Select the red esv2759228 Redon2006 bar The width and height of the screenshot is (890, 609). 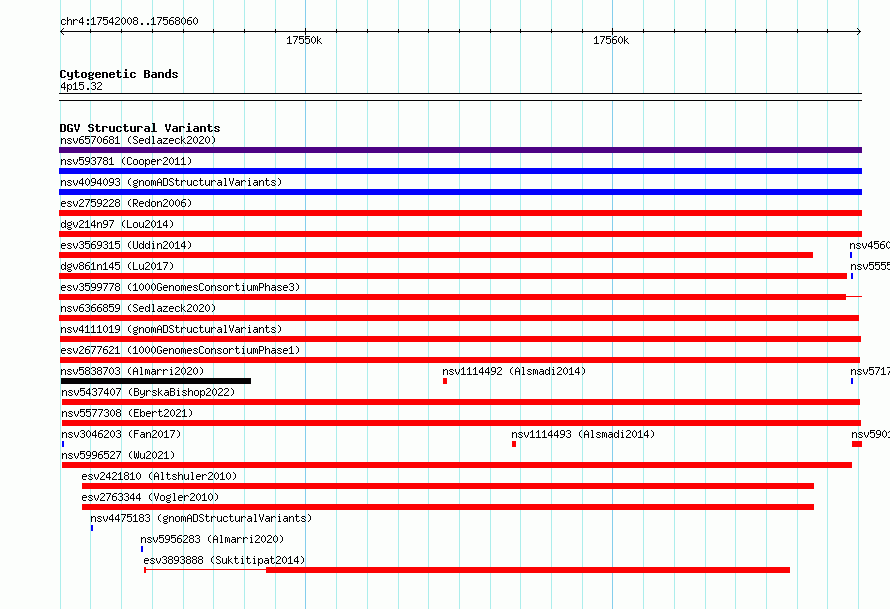[460, 213]
